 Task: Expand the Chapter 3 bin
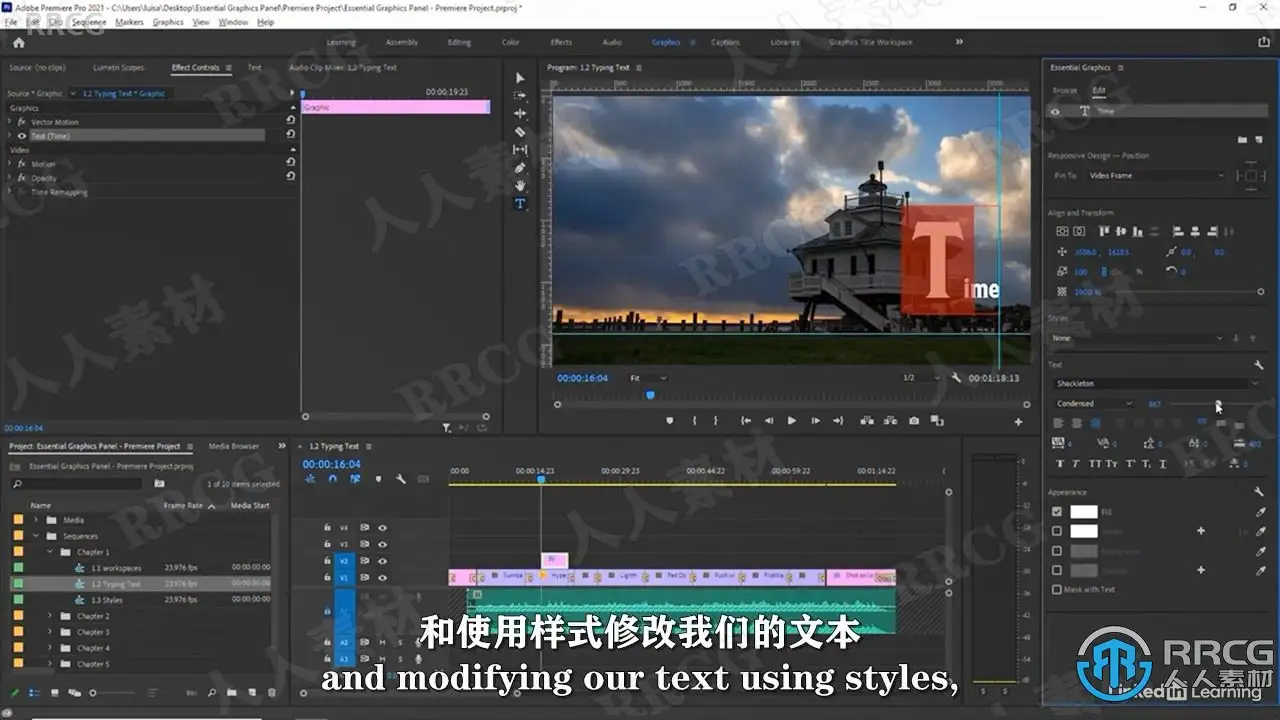pos(50,632)
